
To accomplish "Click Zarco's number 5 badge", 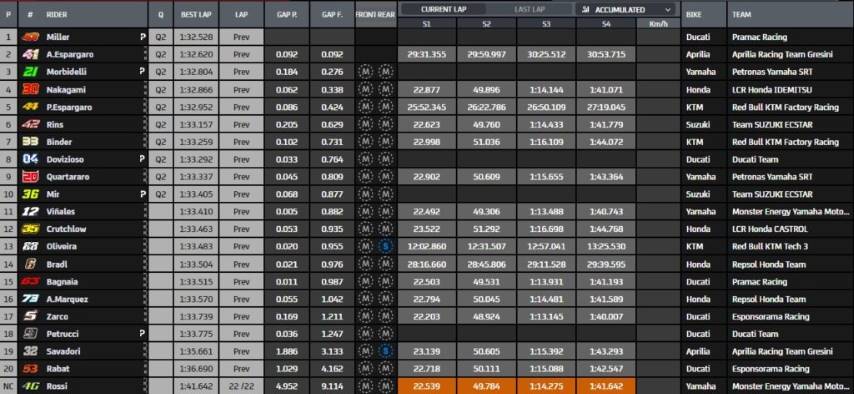I will click(x=30, y=316).
